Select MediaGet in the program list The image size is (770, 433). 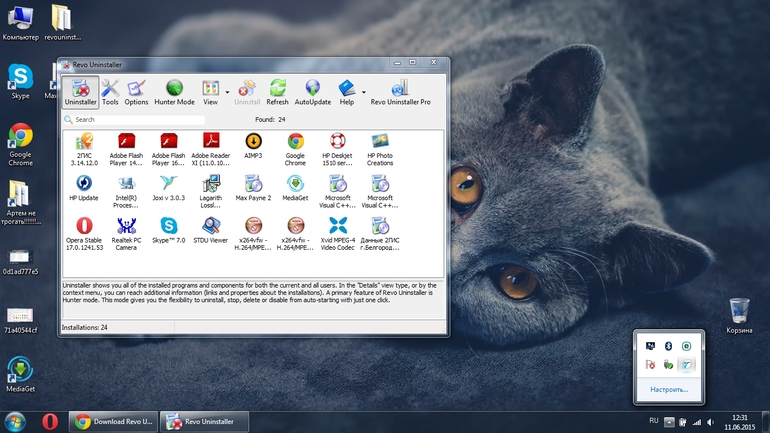tap(295, 189)
